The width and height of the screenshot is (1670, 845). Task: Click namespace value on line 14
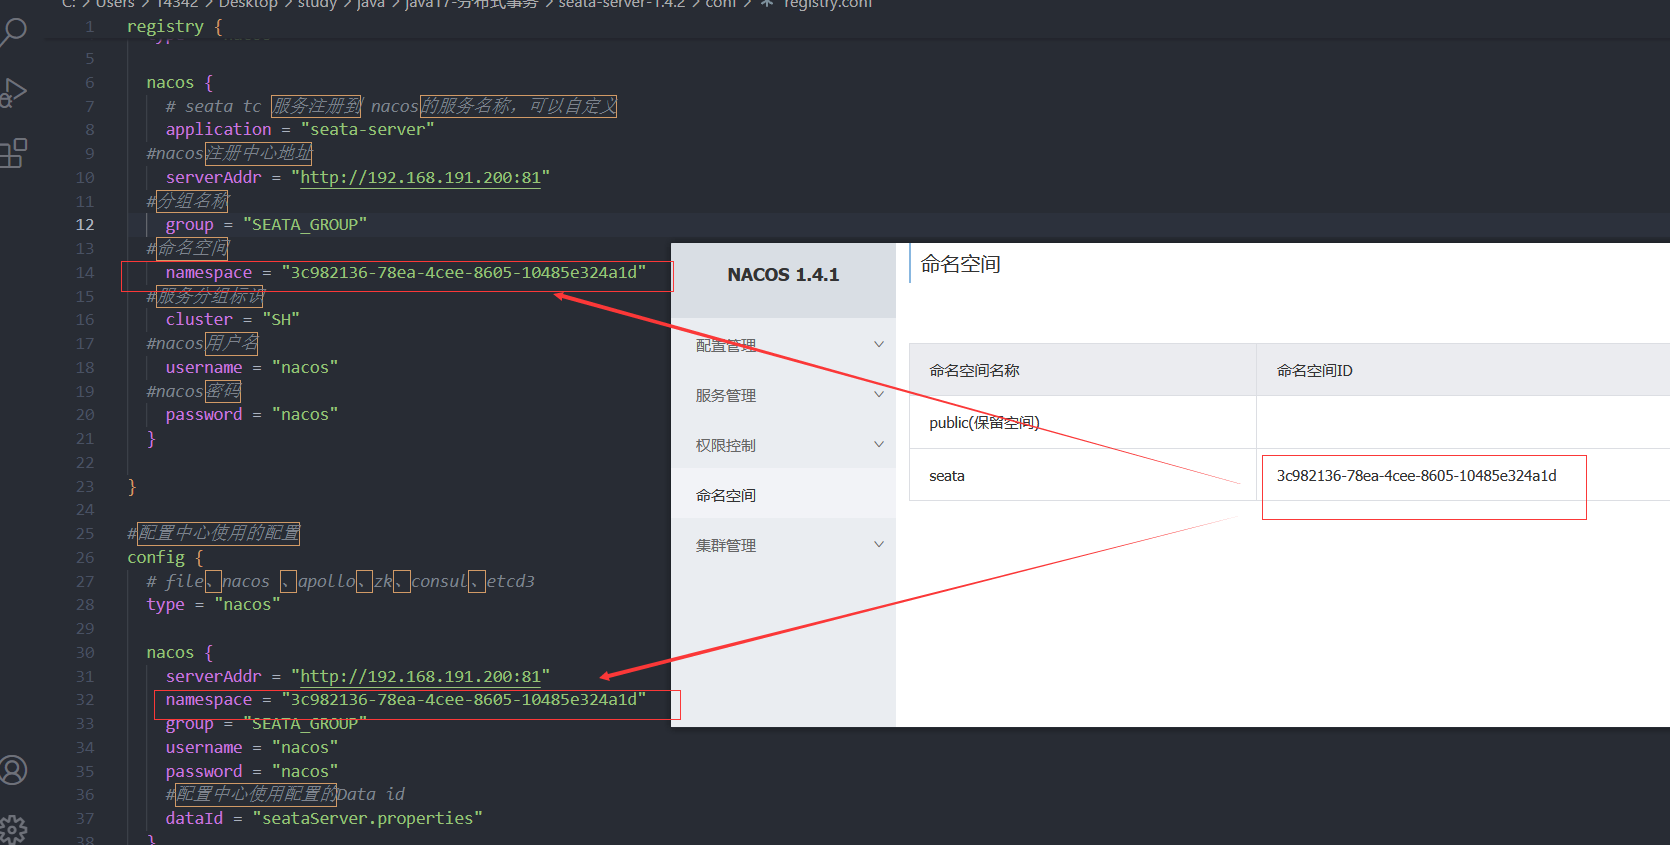point(464,272)
